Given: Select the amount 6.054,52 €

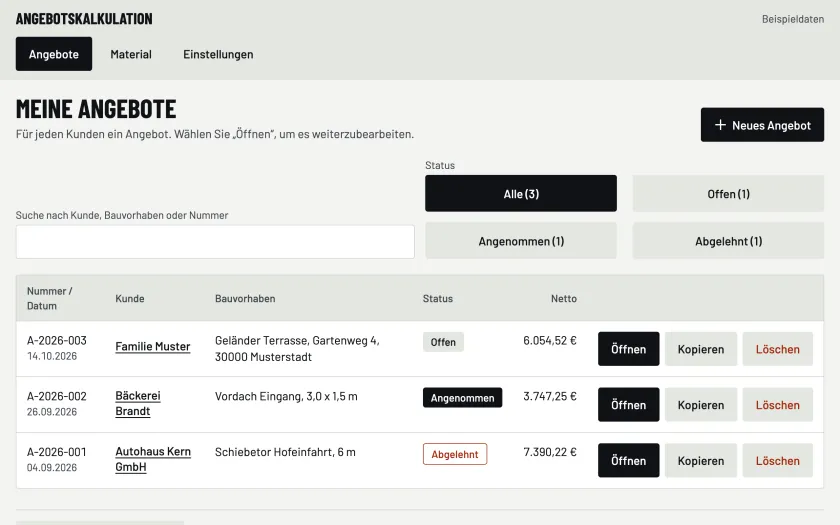Looking at the screenshot, I should (550, 340).
